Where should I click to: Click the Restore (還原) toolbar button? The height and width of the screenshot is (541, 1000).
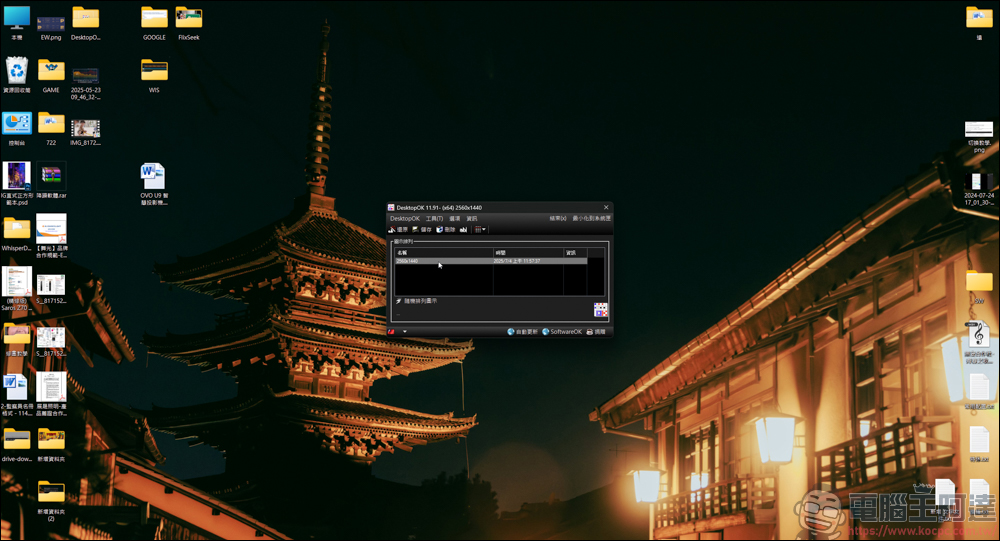[x=398, y=230]
